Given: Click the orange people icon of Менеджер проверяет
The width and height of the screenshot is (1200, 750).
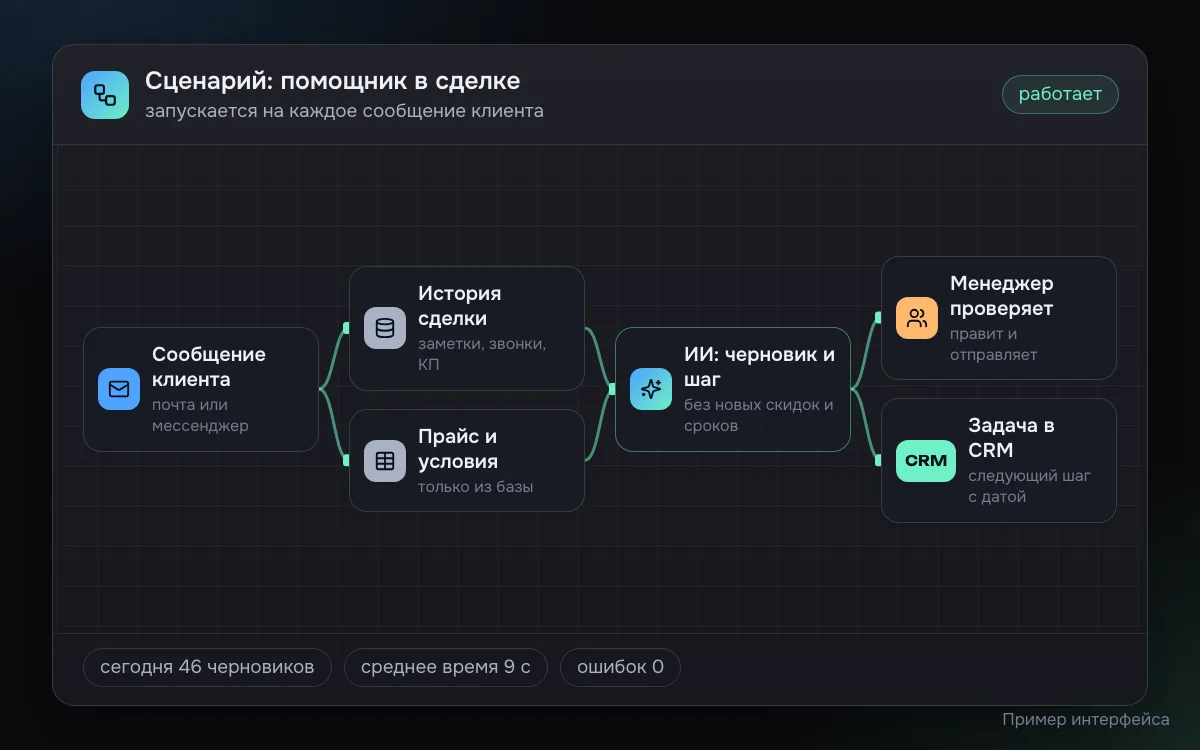Looking at the screenshot, I should pos(917,318).
